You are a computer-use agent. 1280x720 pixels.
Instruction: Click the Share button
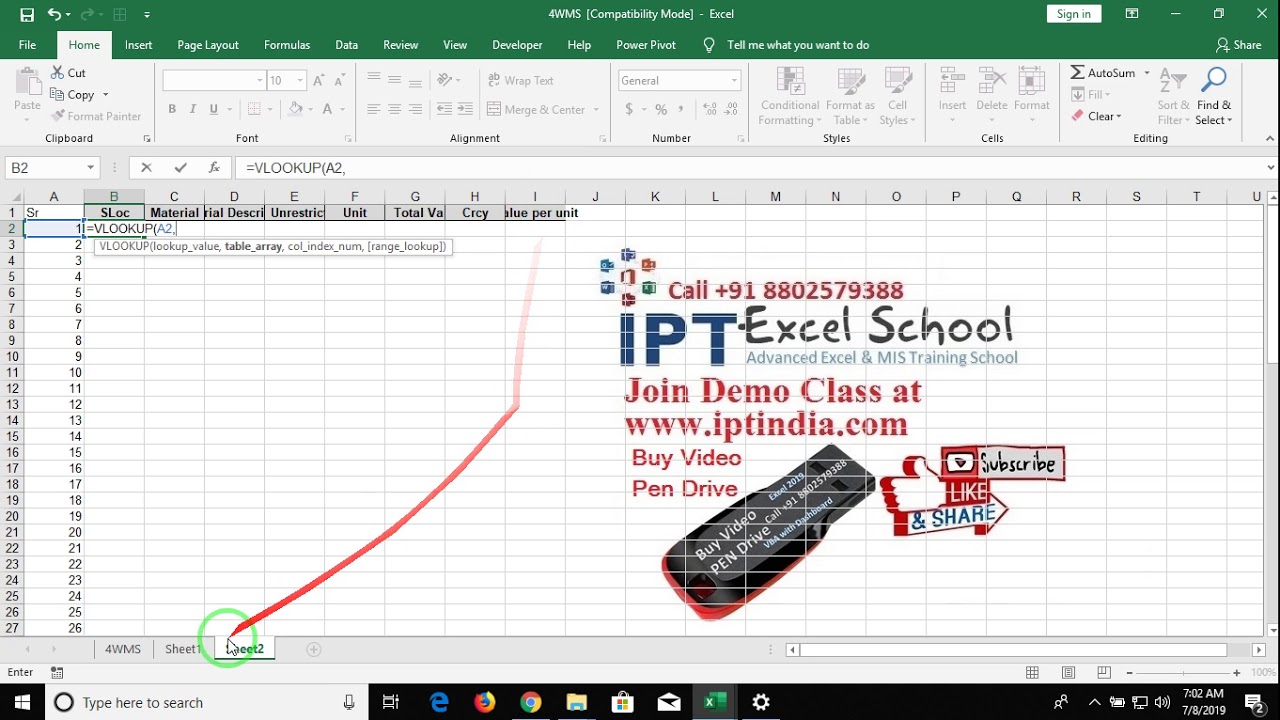click(1238, 45)
